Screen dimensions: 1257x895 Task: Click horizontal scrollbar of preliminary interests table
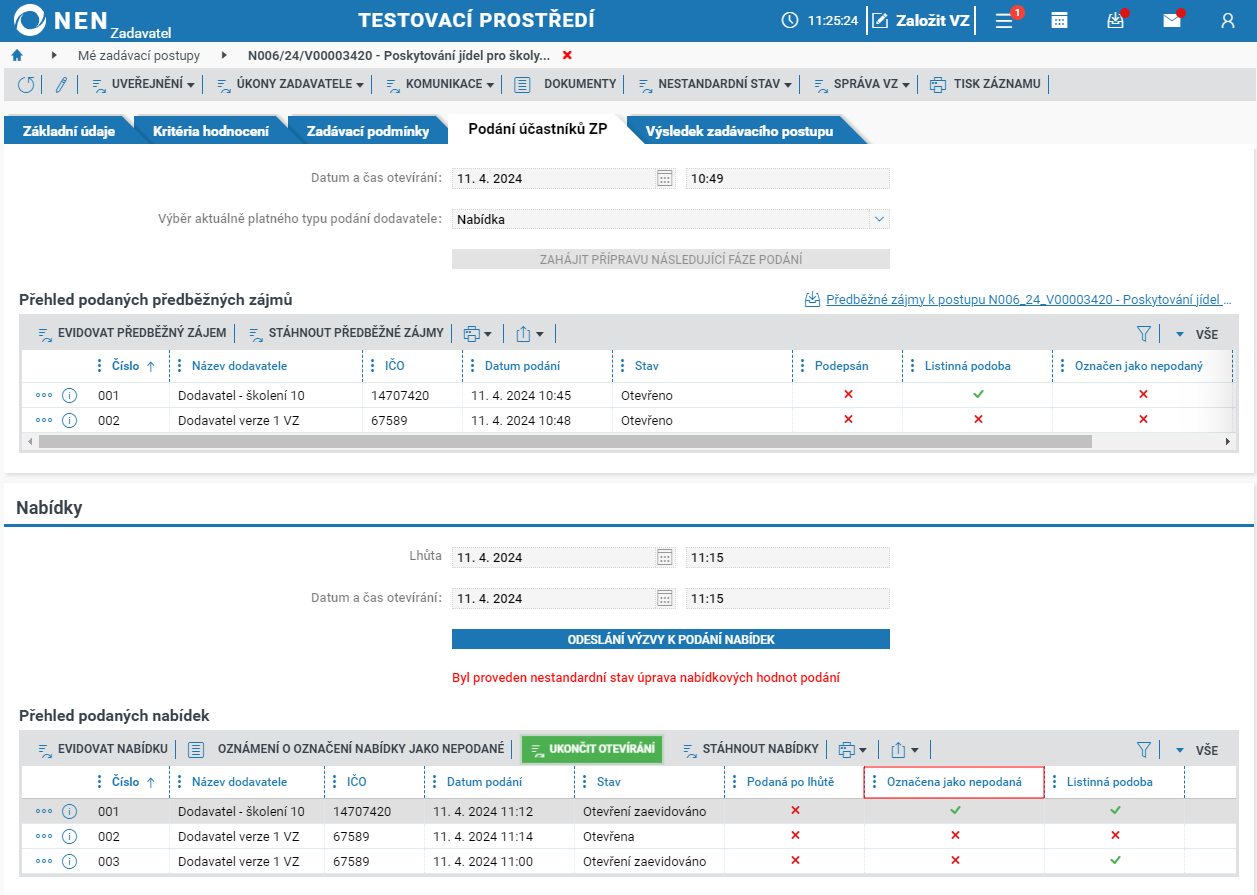[x=564, y=441]
